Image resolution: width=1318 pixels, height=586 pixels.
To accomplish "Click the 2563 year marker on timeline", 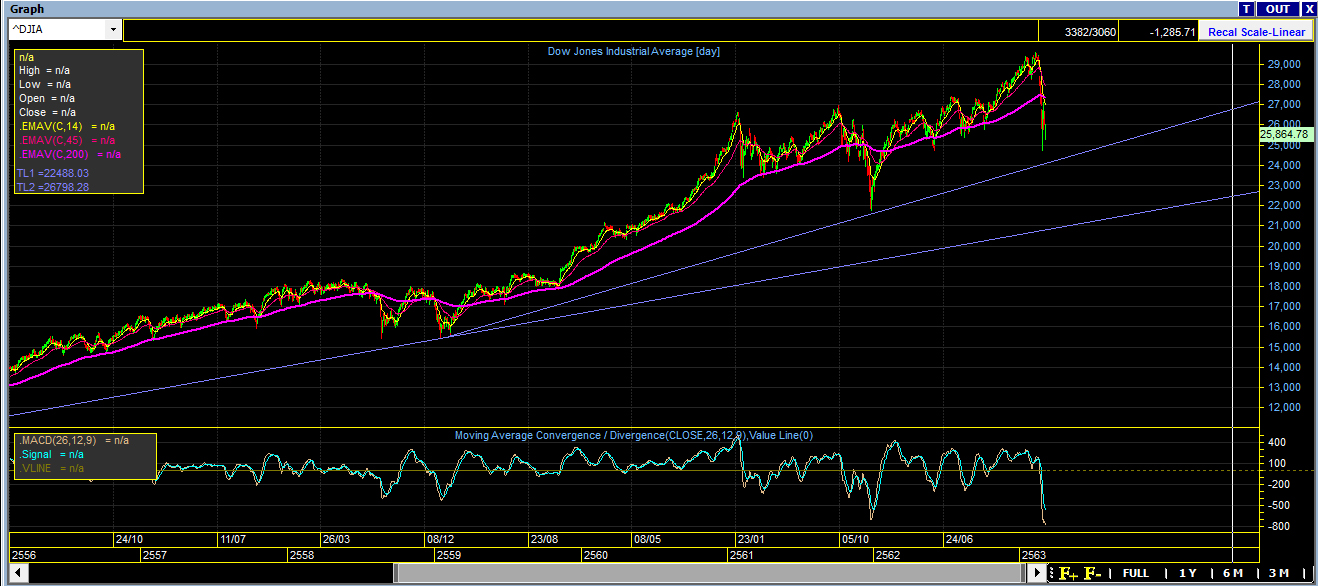I will click(x=1033, y=554).
